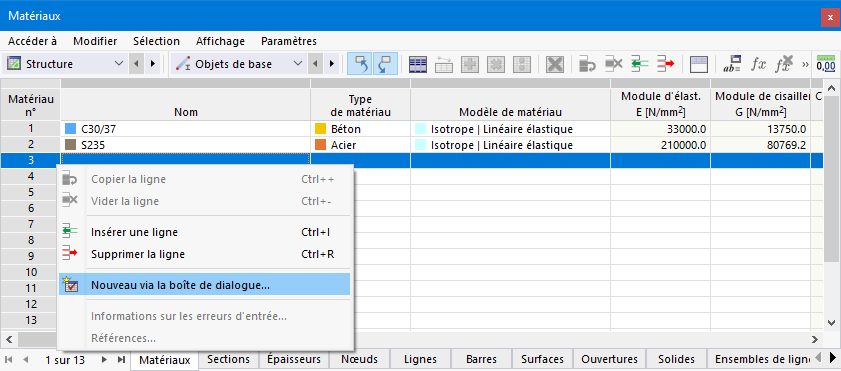Image resolution: width=841 pixels, height=371 pixels.
Task: Click the ab= find and replace icon
Action: [x=732, y=64]
